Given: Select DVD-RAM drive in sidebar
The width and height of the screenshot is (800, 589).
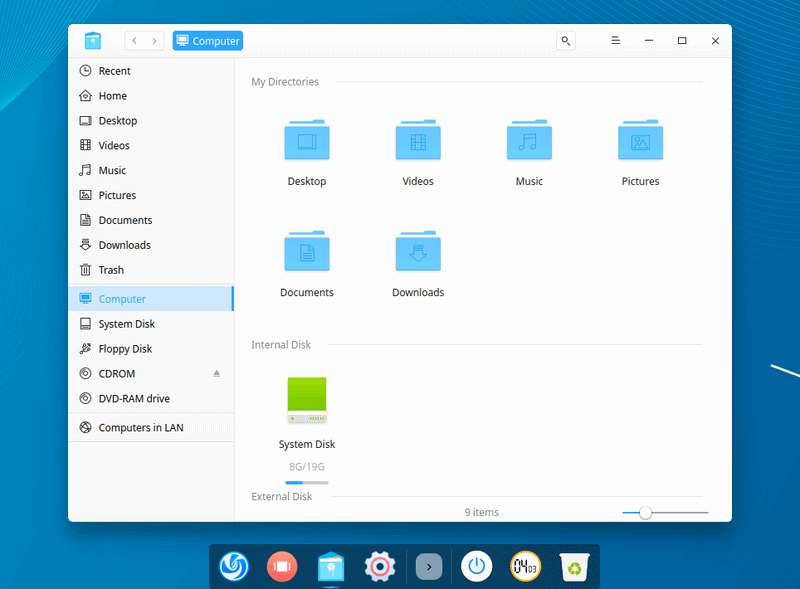Looking at the screenshot, I should point(133,399).
